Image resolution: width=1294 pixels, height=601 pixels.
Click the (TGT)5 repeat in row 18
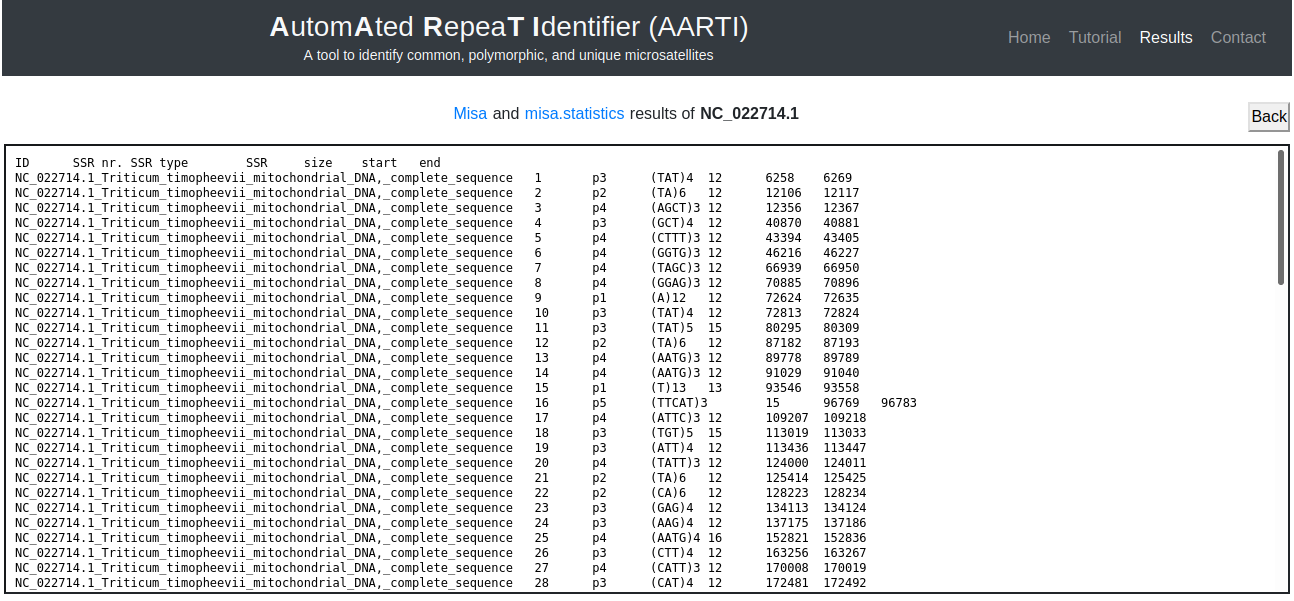(671, 433)
